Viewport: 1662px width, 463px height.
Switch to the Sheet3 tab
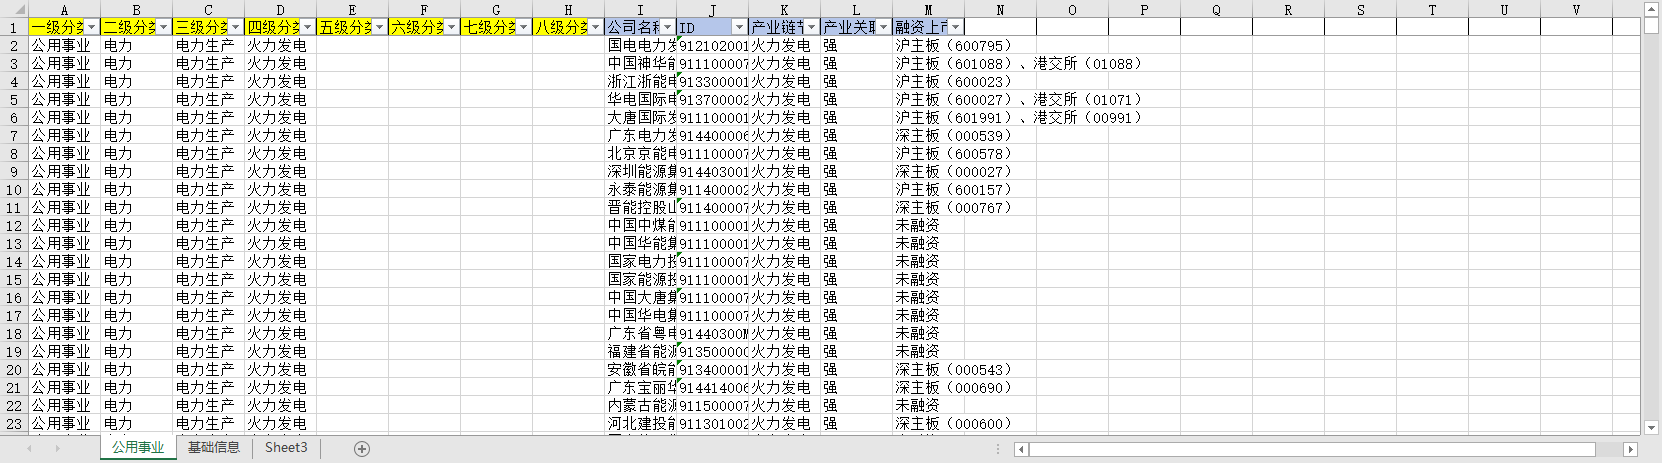point(286,448)
